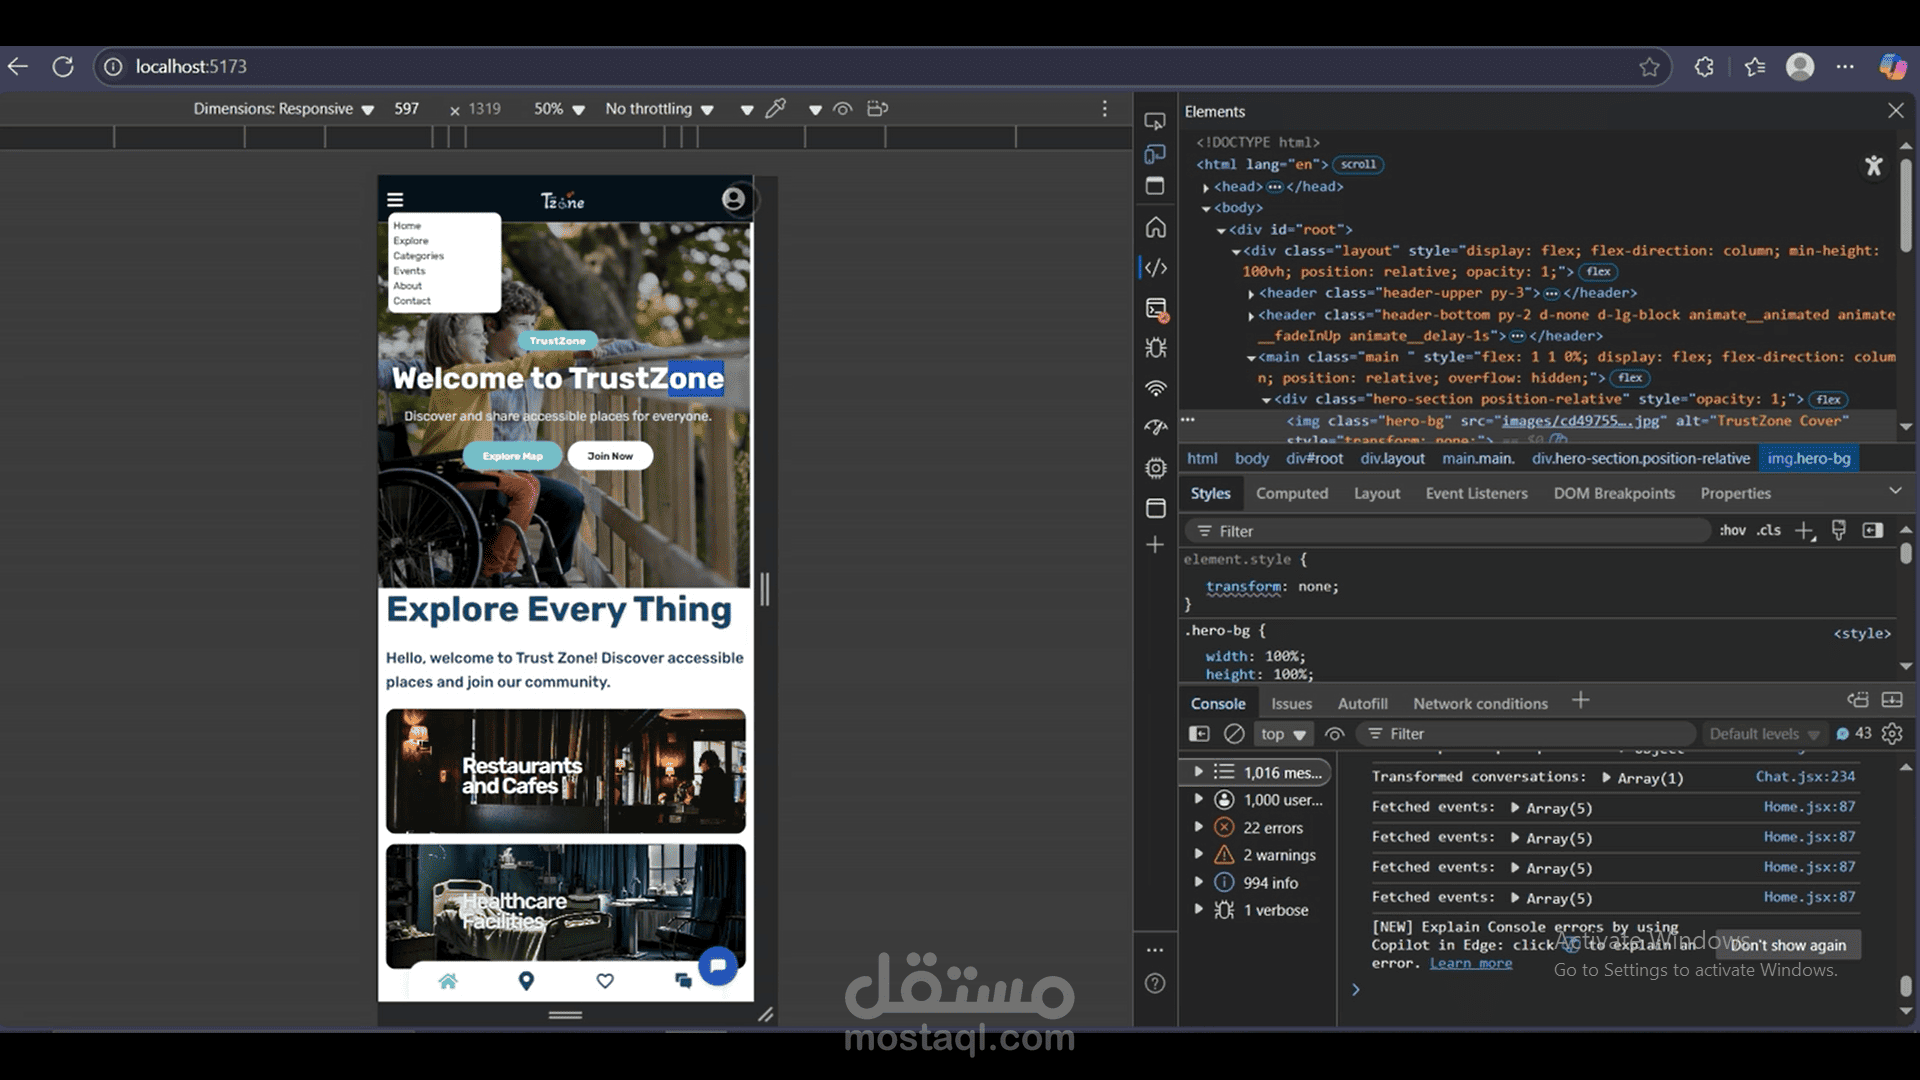Click the DevTools help question mark icon
1920x1080 pixels.
click(x=1155, y=983)
